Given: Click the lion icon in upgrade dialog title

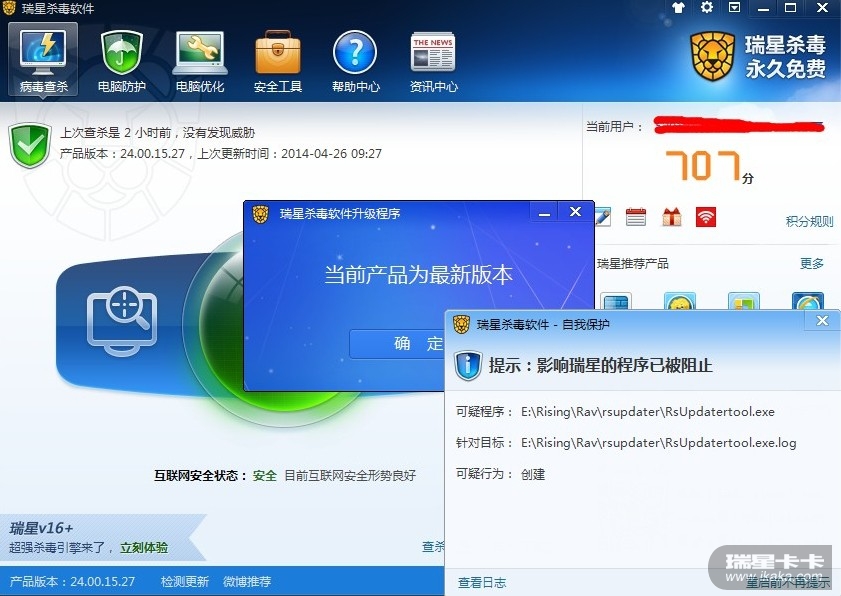Looking at the screenshot, I should 261,214.
